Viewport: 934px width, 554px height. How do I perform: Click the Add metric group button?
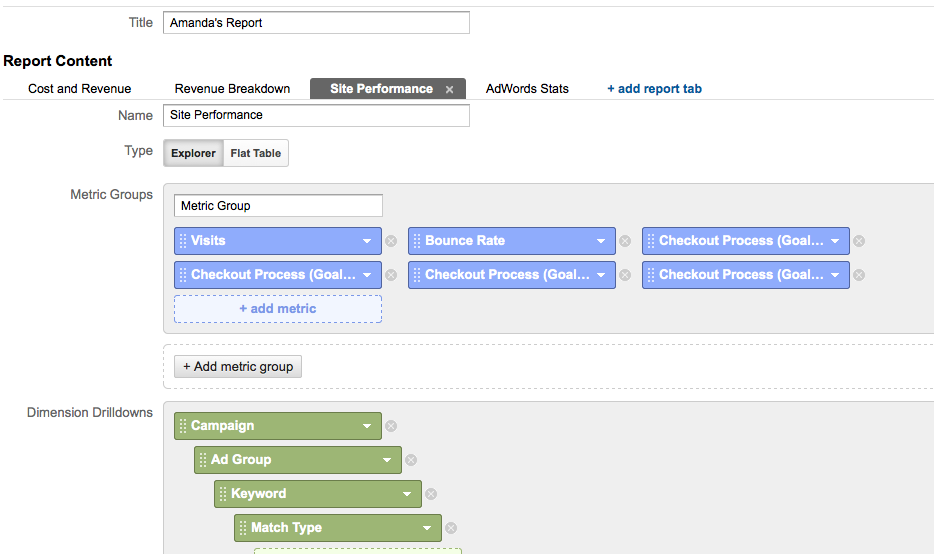click(x=238, y=366)
